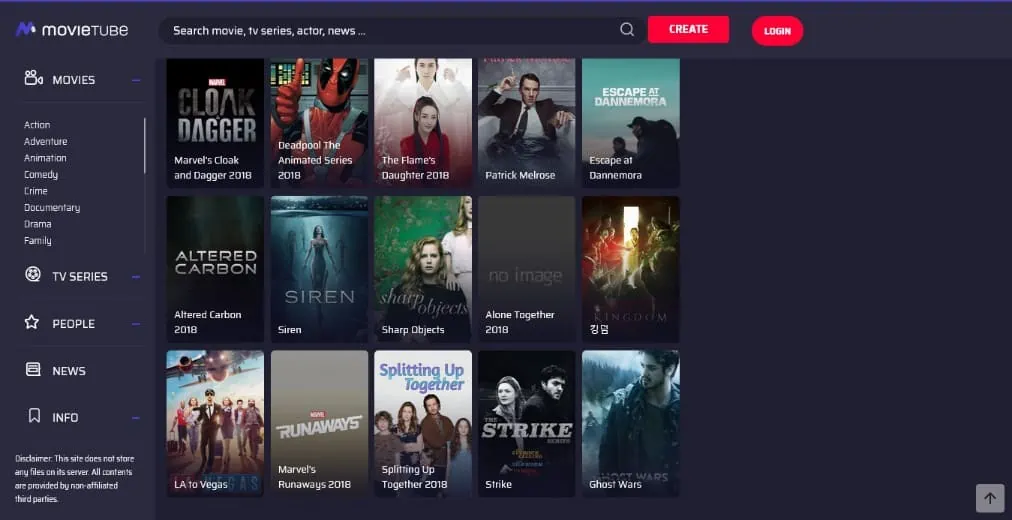Screen dimensions: 1012x520
Task: Open Splitting Up Together 2018 poster
Action: click(423, 424)
